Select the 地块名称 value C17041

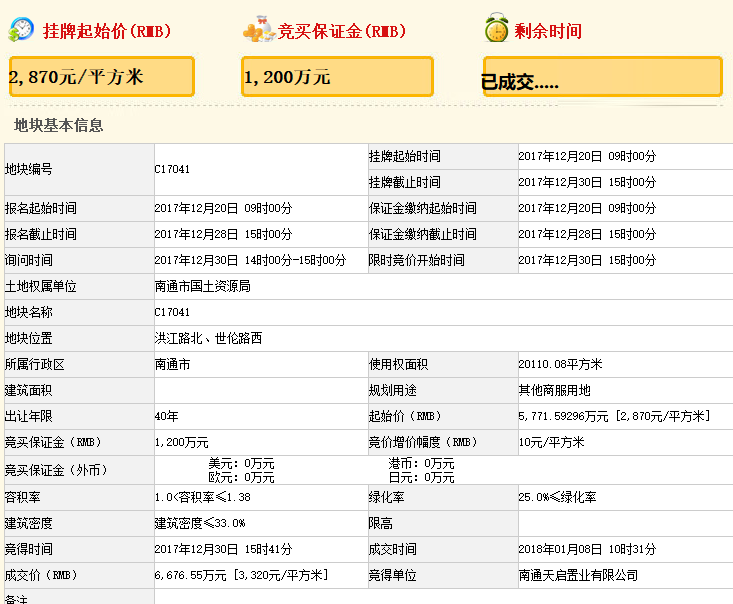point(172,312)
